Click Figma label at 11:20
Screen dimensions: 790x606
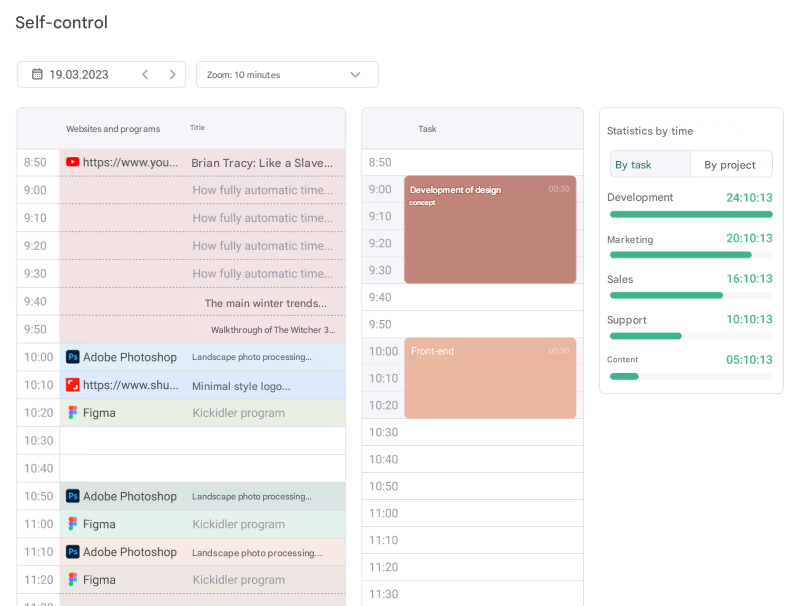point(99,580)
